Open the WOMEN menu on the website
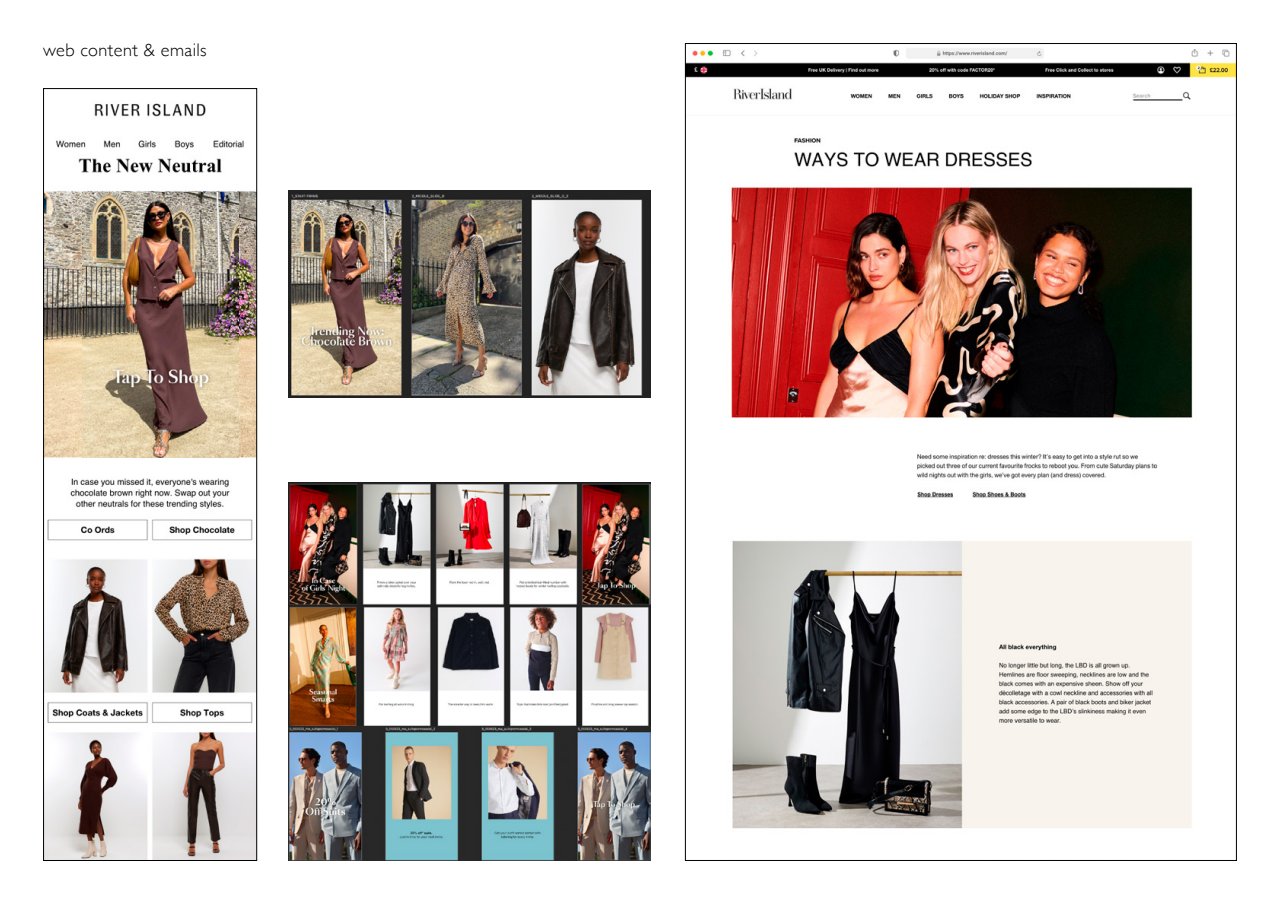 coord(861,96)
